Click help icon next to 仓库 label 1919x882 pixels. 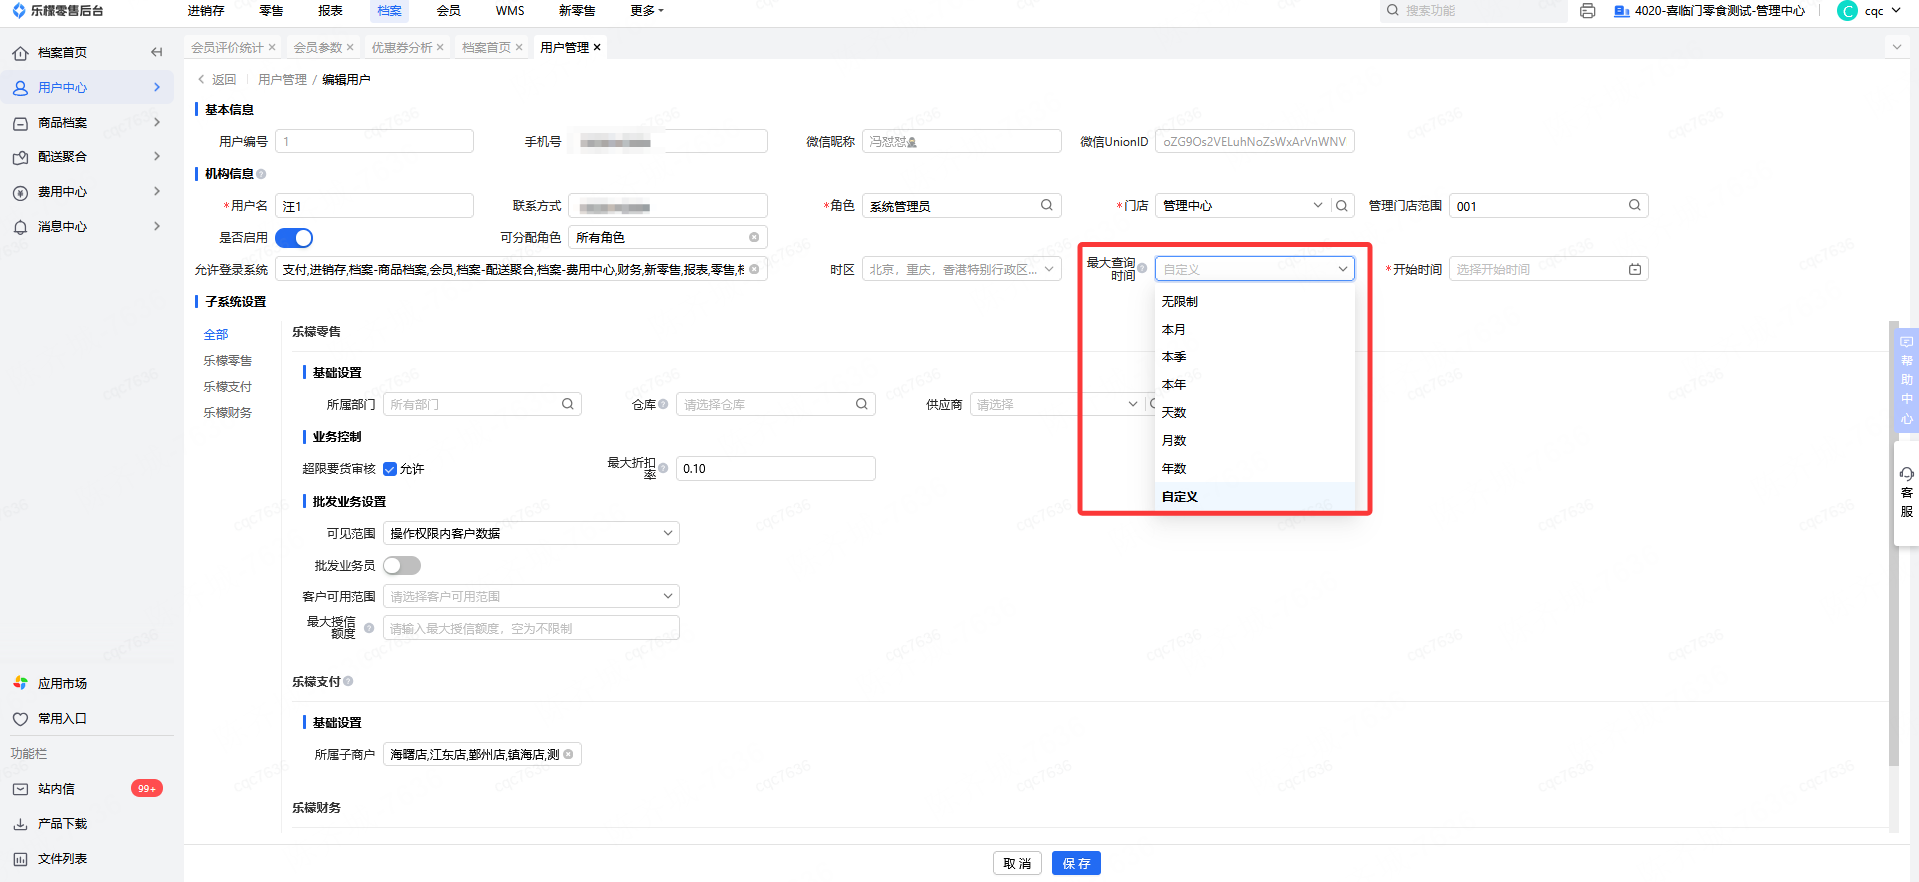pyautogui.click(x=663, y=404)
